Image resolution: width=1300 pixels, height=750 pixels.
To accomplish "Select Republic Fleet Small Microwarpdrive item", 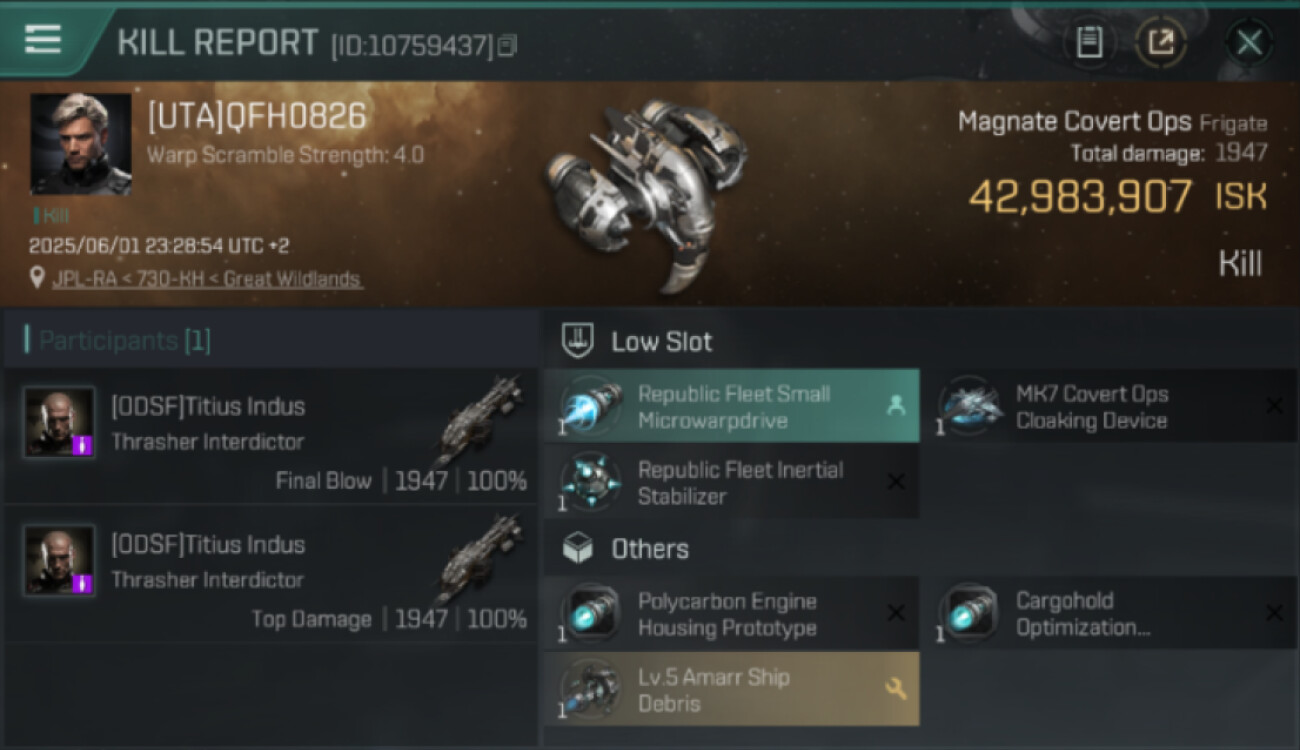I will (732, 407).
